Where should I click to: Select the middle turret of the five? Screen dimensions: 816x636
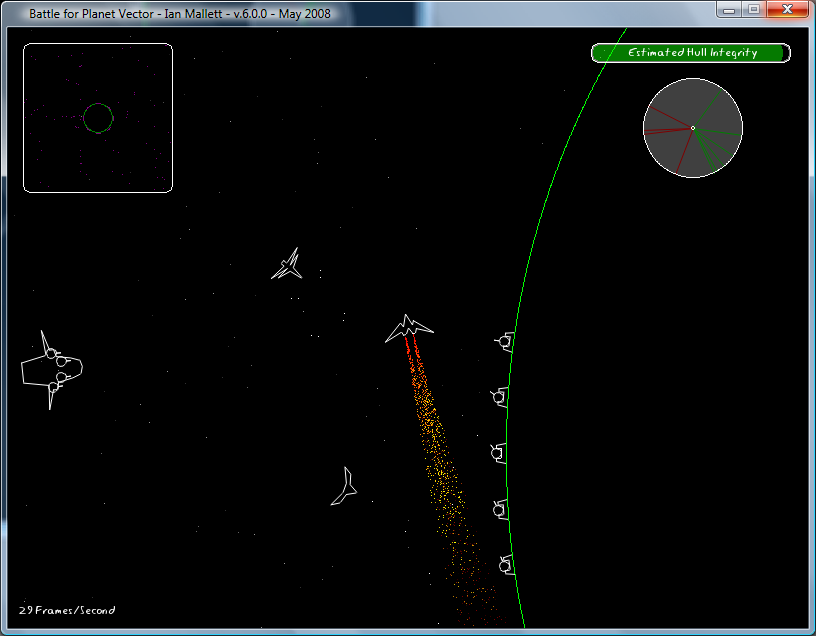click(500, 453)
